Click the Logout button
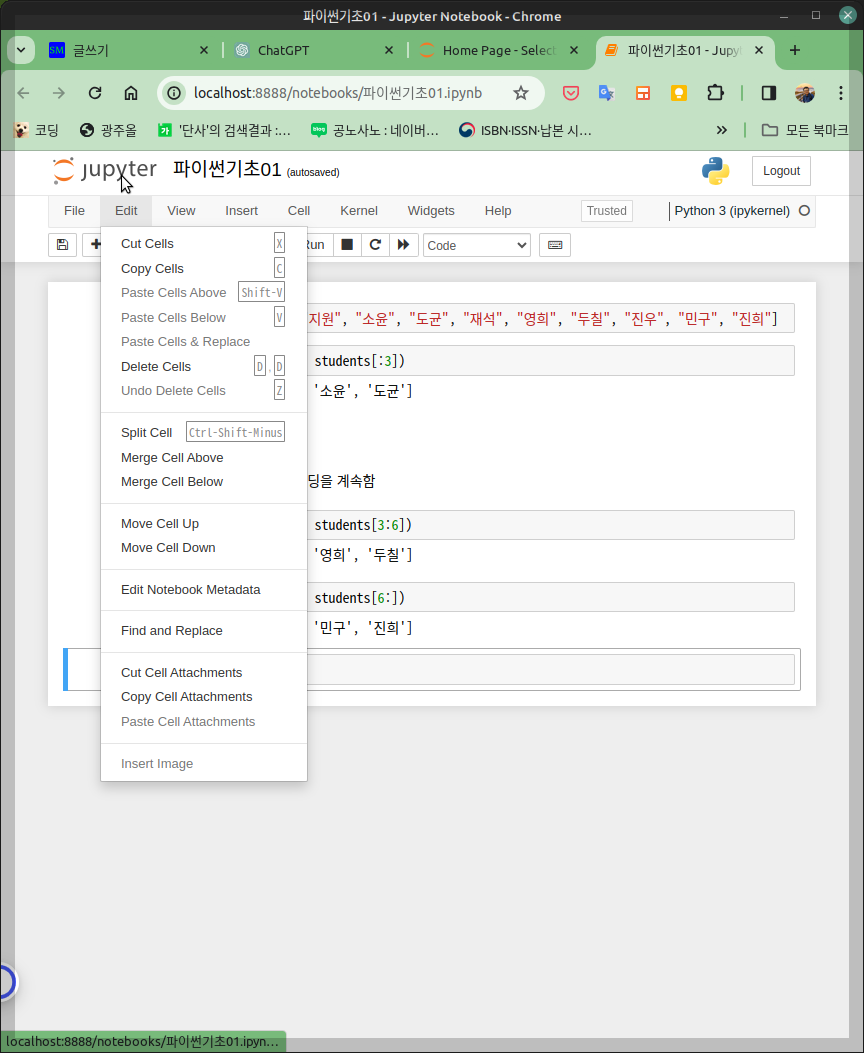Screen dimensions: 864x1053 click(781, 171)
